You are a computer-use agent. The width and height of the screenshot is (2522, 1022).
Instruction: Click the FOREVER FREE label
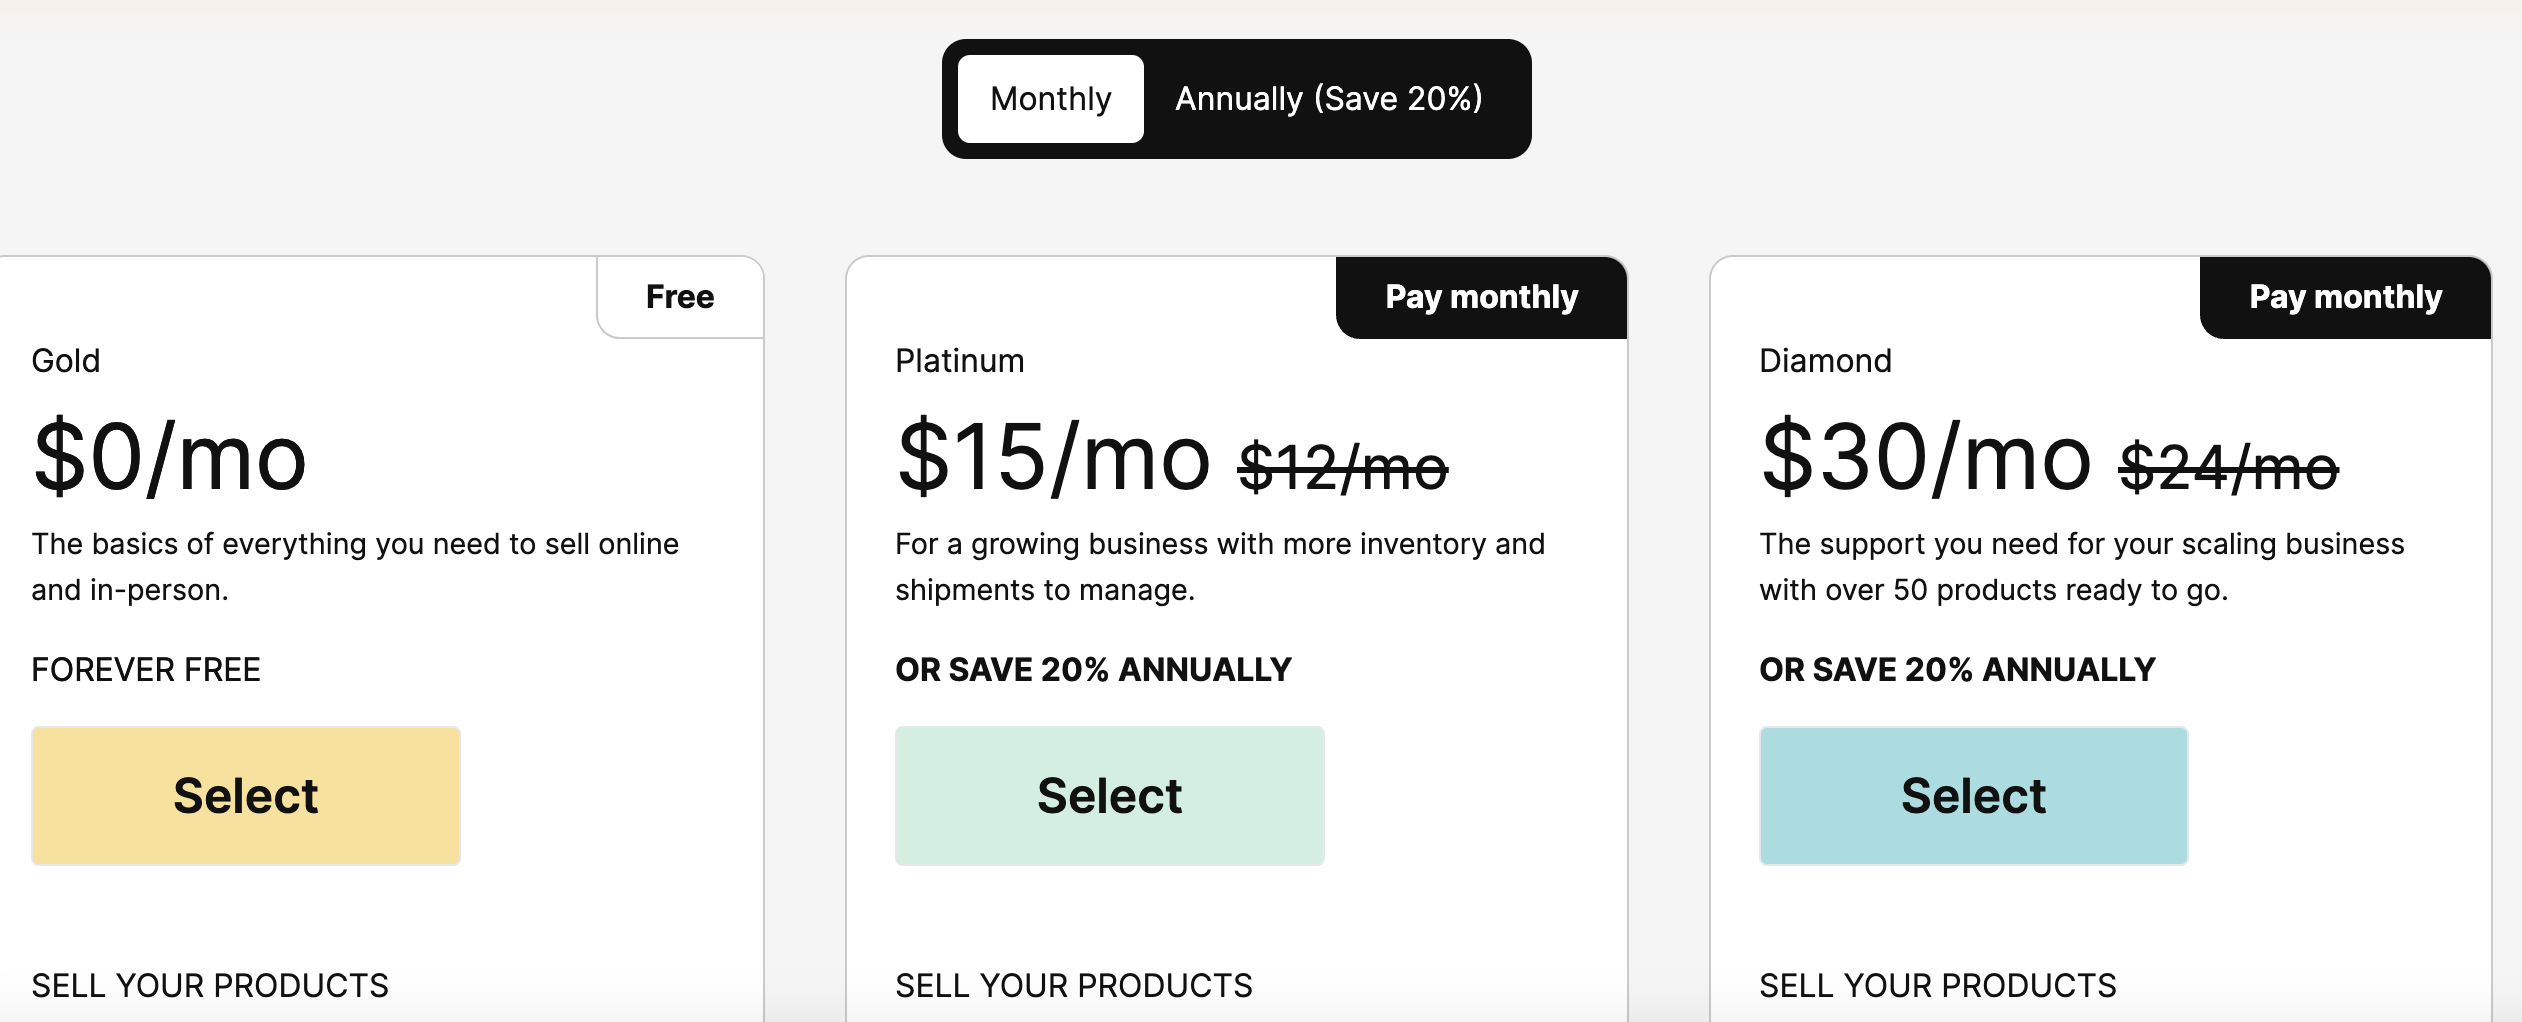click(x=146, y=670)
